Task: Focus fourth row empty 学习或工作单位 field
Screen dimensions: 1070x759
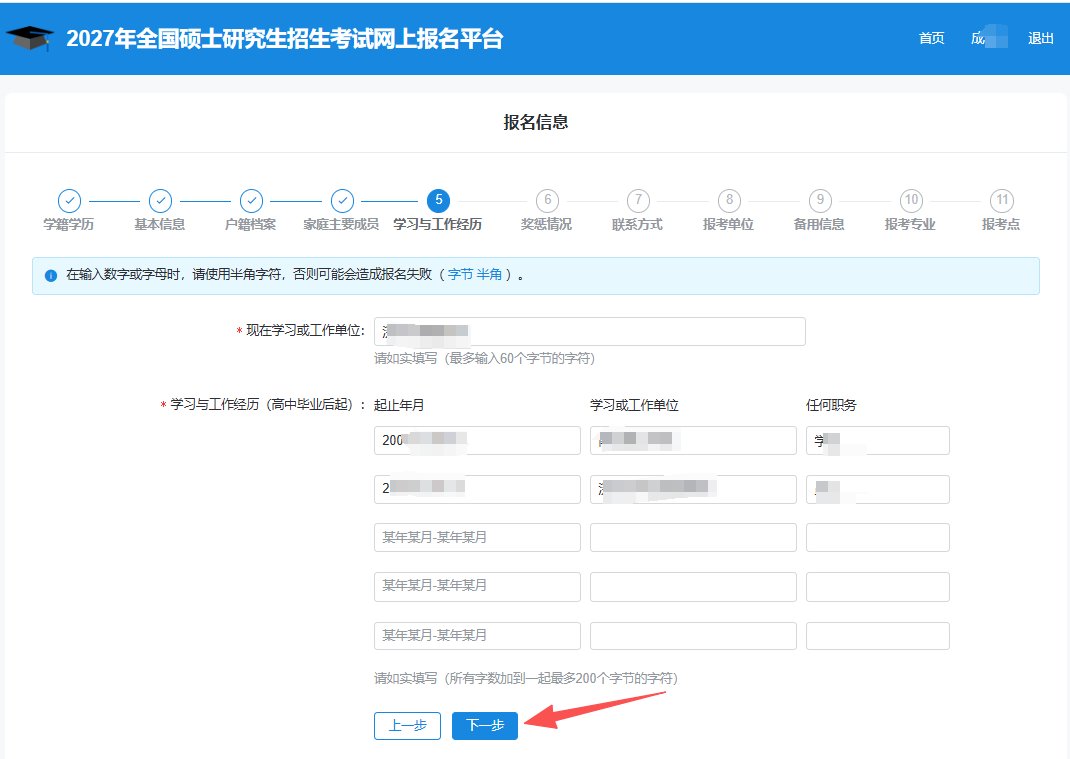Action: pos(693,587)
